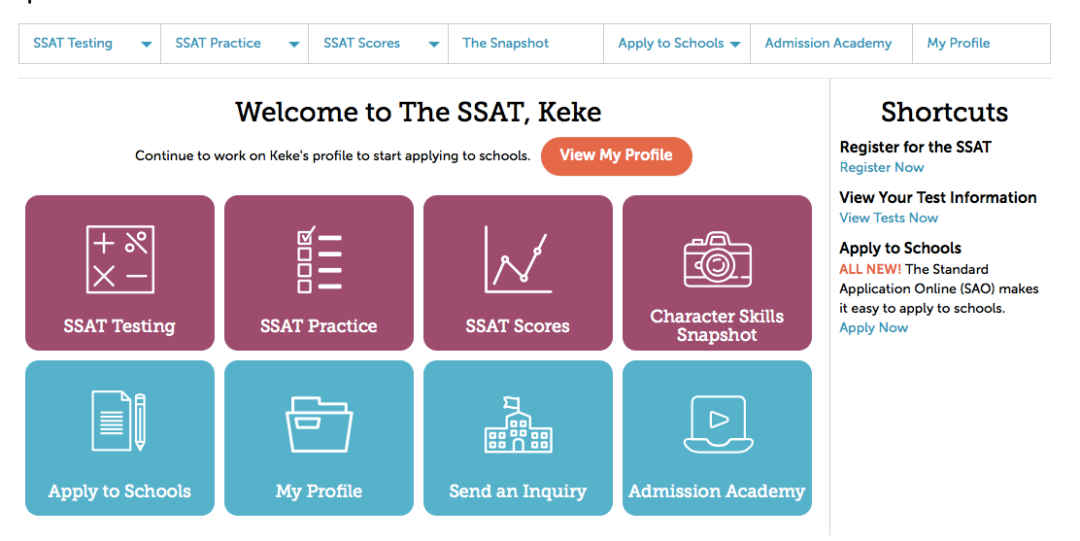The width and height of the screenshot is (1080, 541).
Task: Open the My Profile folder tile
Action: coord(319,438)
